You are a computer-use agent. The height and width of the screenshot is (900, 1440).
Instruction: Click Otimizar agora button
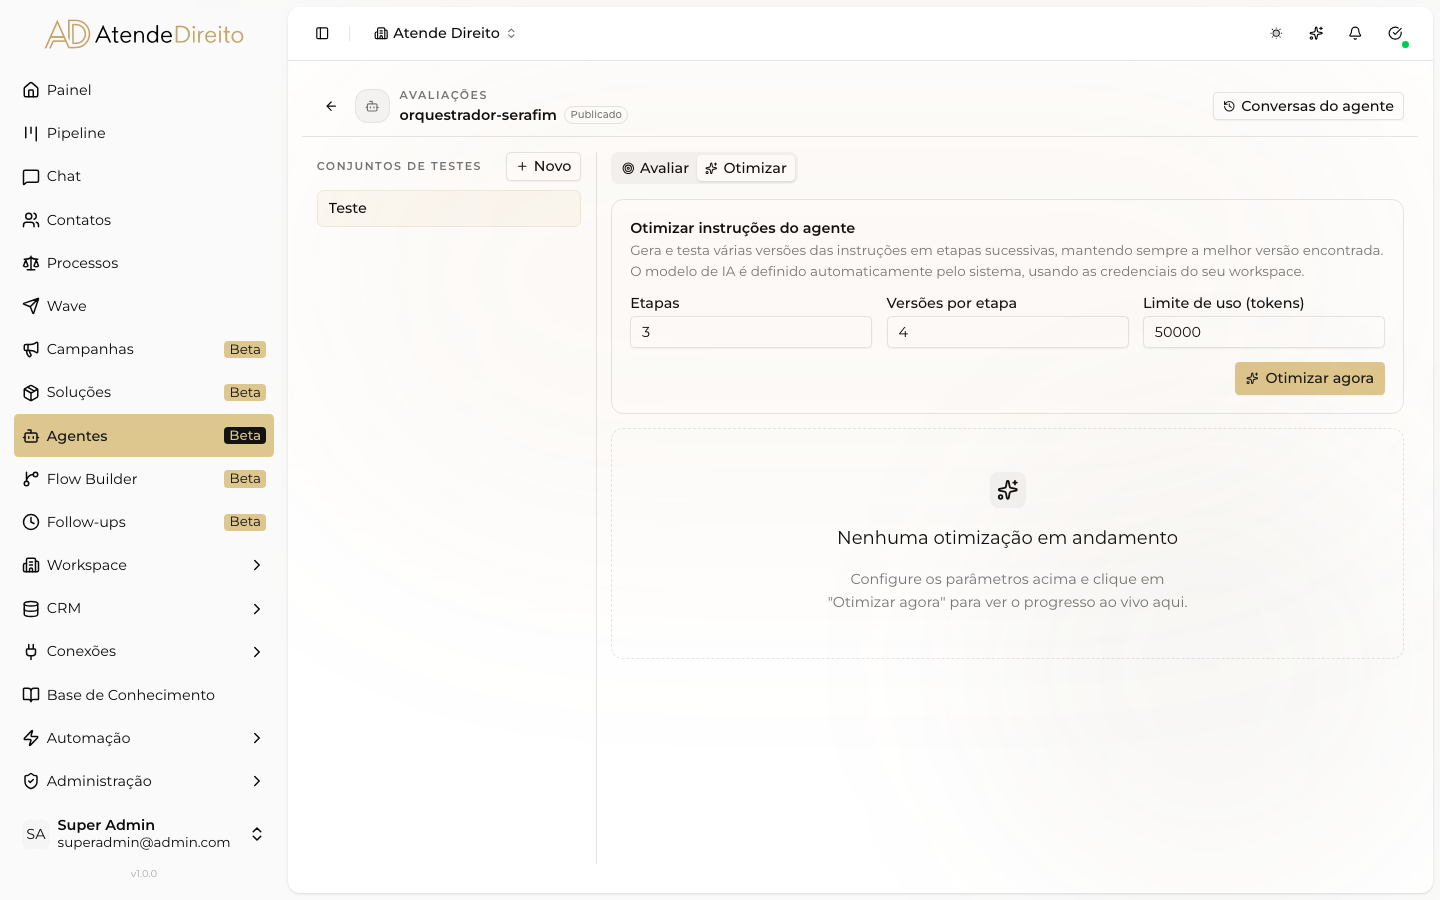[x=1310, y=378]
